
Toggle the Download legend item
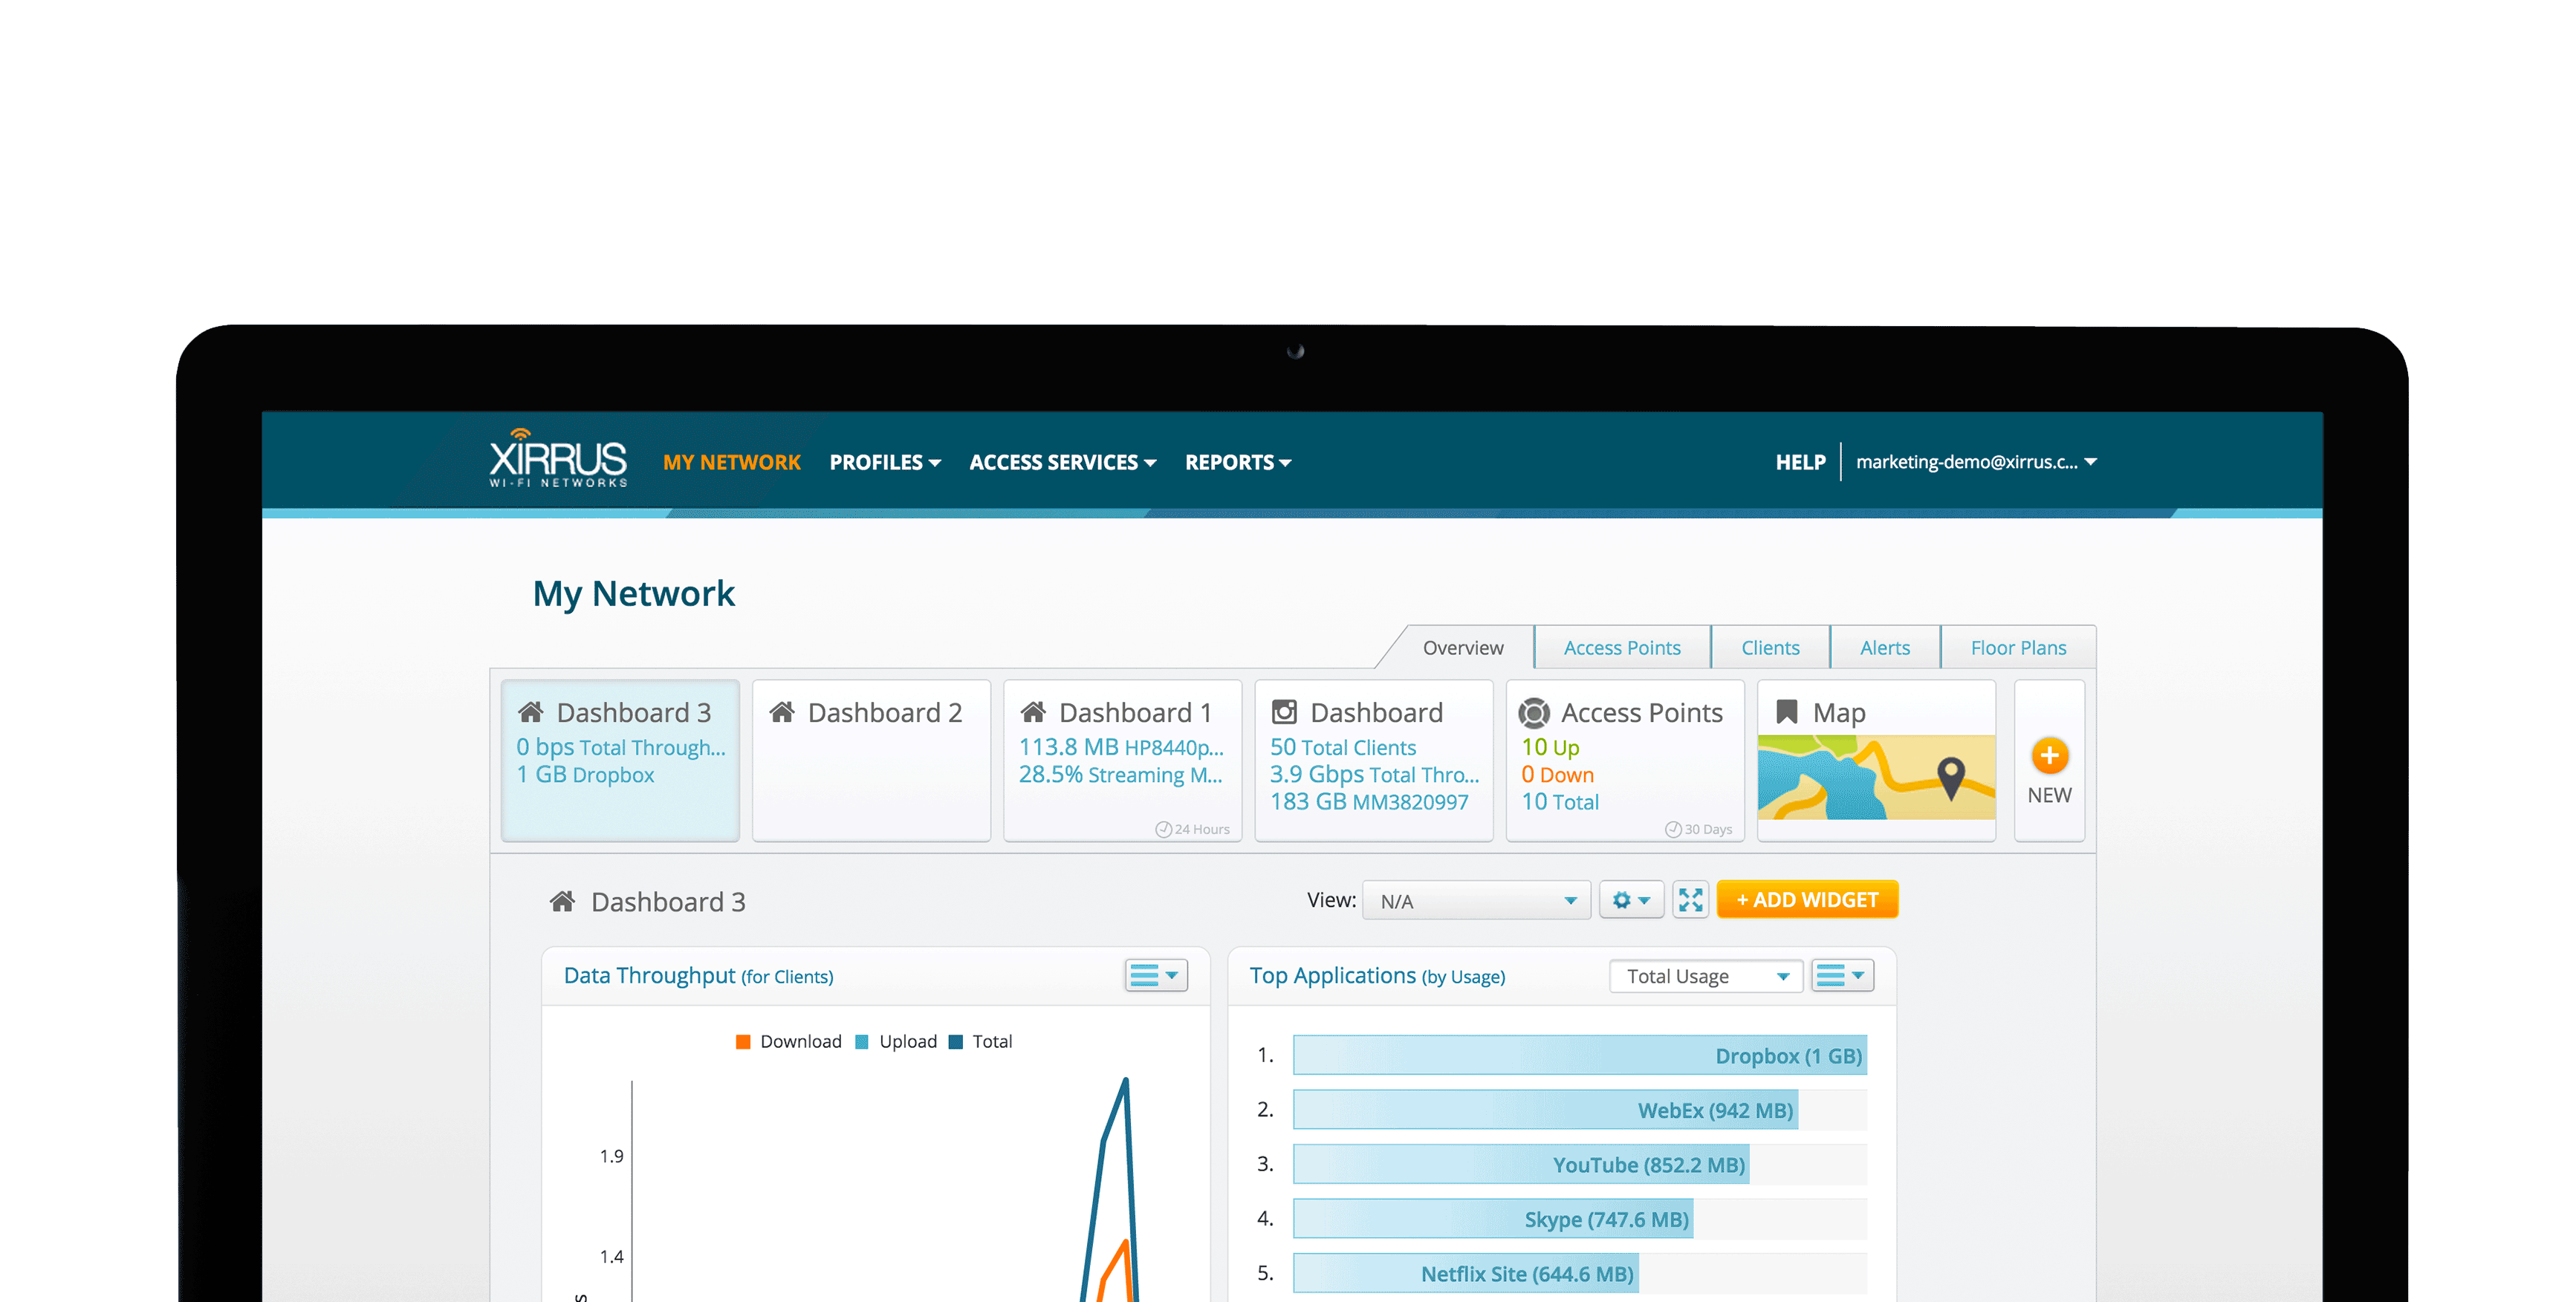(x=789, y=1042)
